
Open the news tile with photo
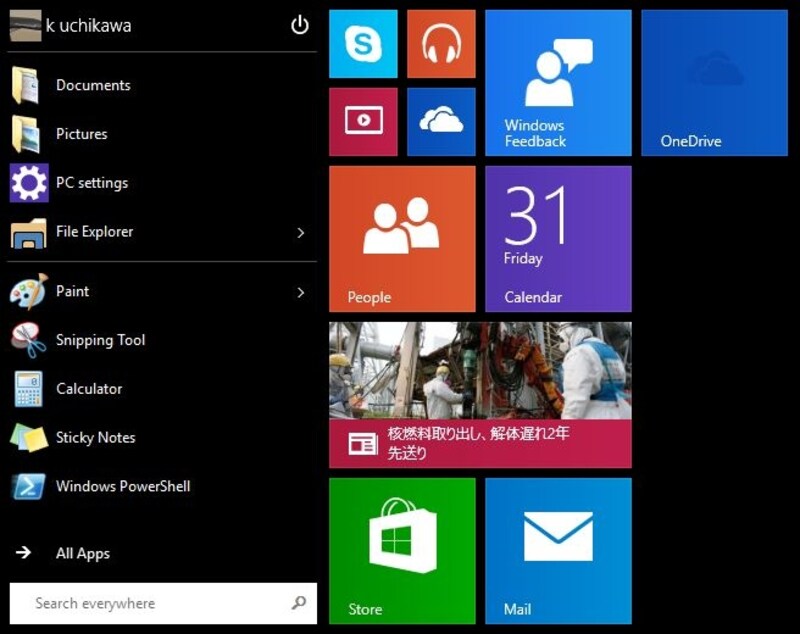[x=480, y=394]
